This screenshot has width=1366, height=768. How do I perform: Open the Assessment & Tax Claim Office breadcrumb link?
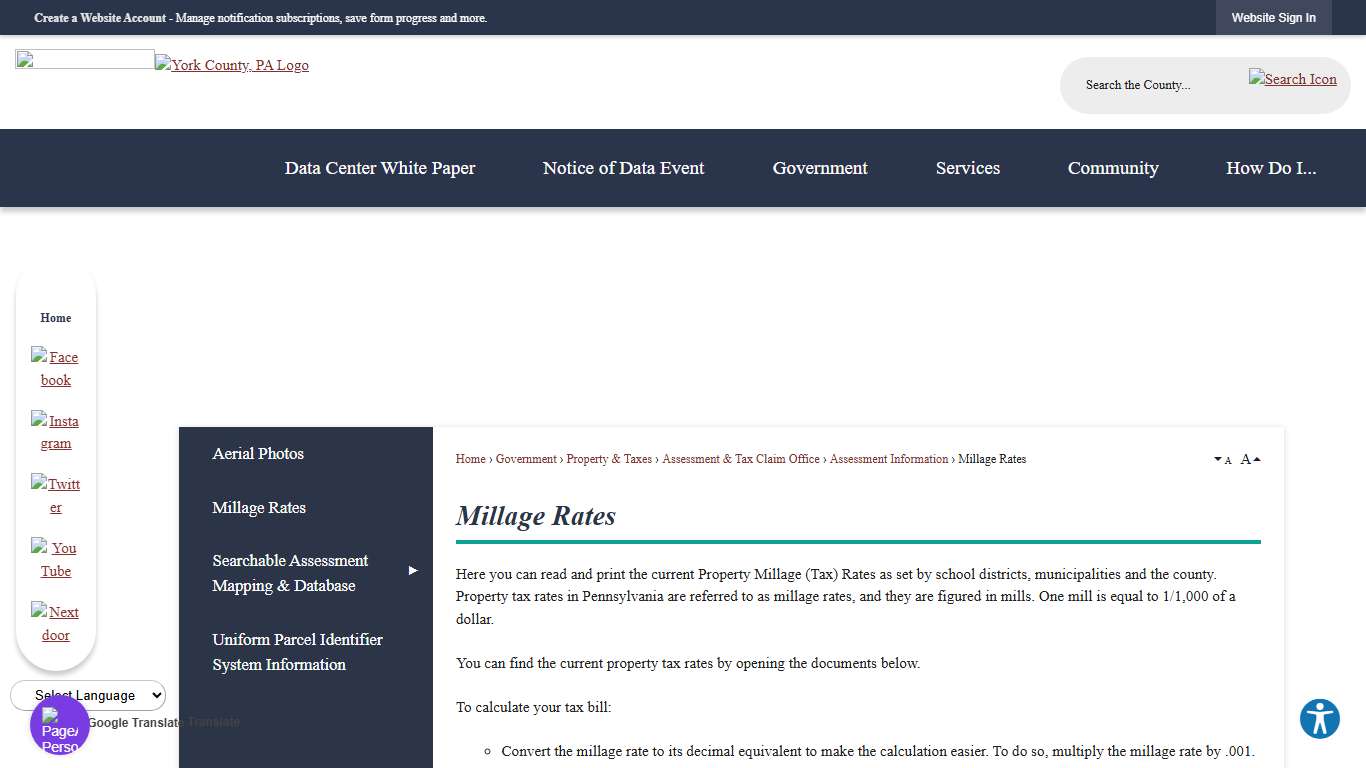click(x=740, y=459)
